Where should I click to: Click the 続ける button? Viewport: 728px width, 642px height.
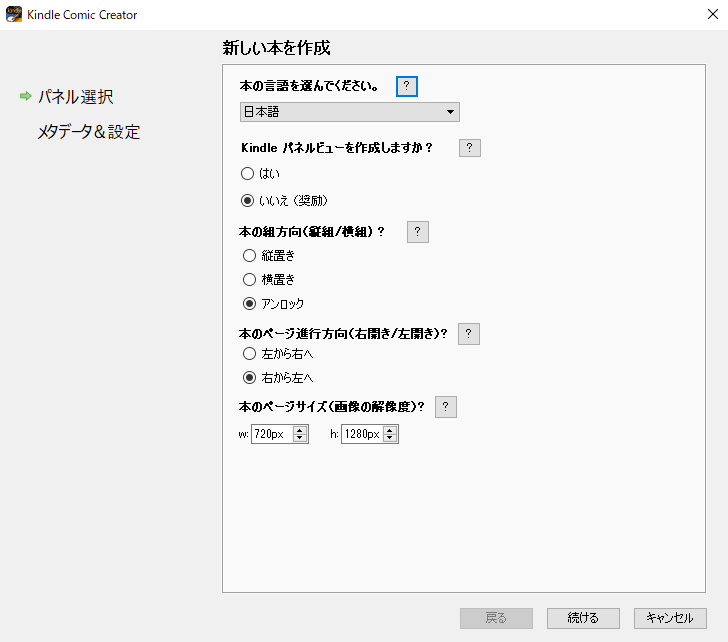click(583, 618)
